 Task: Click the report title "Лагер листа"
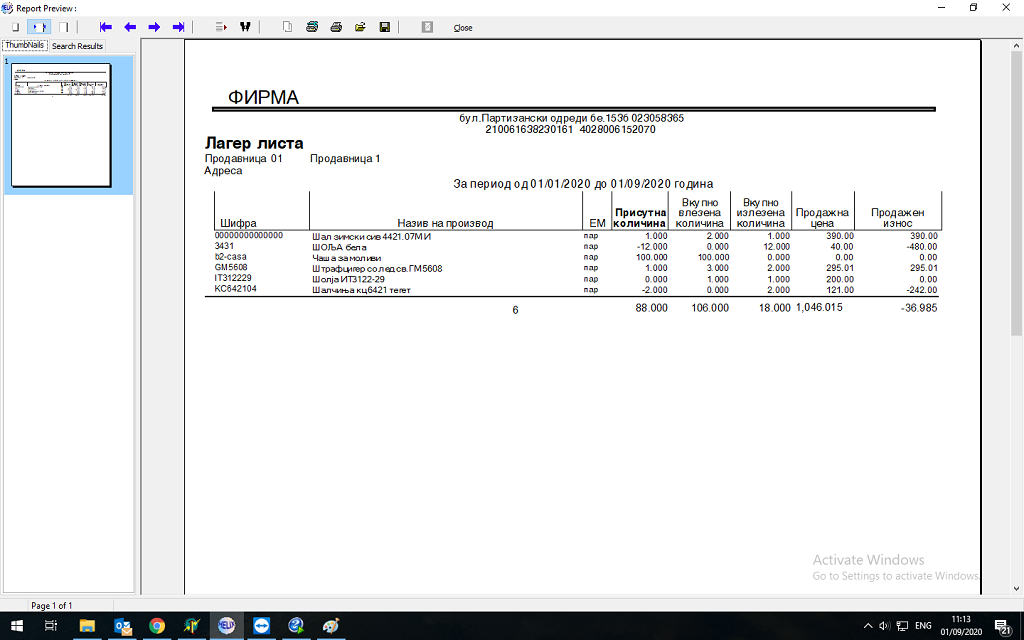pos(254,143)
